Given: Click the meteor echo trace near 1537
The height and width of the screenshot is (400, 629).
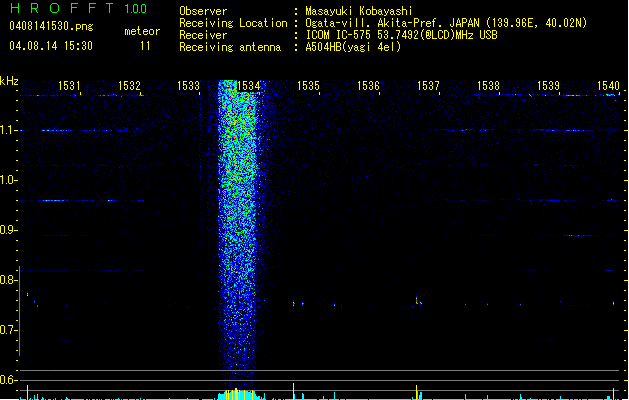Looking at the screenshot, I should point(418,301).
